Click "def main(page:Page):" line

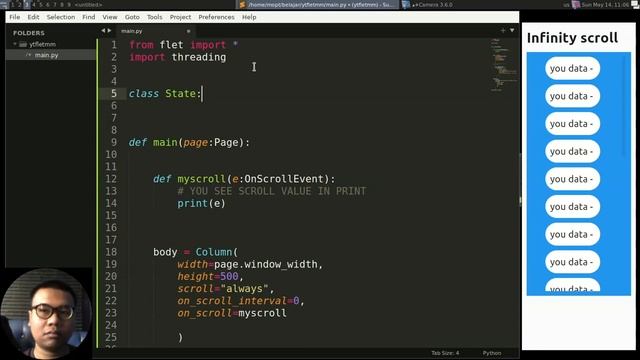pyautogui.click(x=189, y=142)
